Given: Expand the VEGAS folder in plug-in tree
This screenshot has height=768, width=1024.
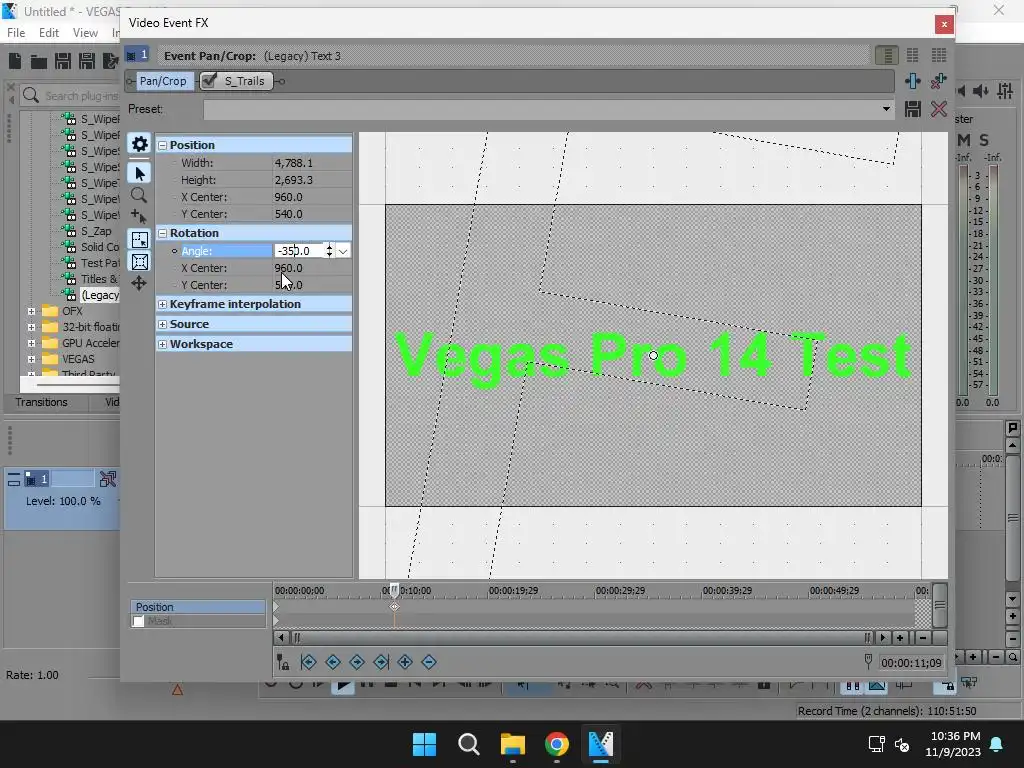Looking at the screenshot, I should pos(31,359).
